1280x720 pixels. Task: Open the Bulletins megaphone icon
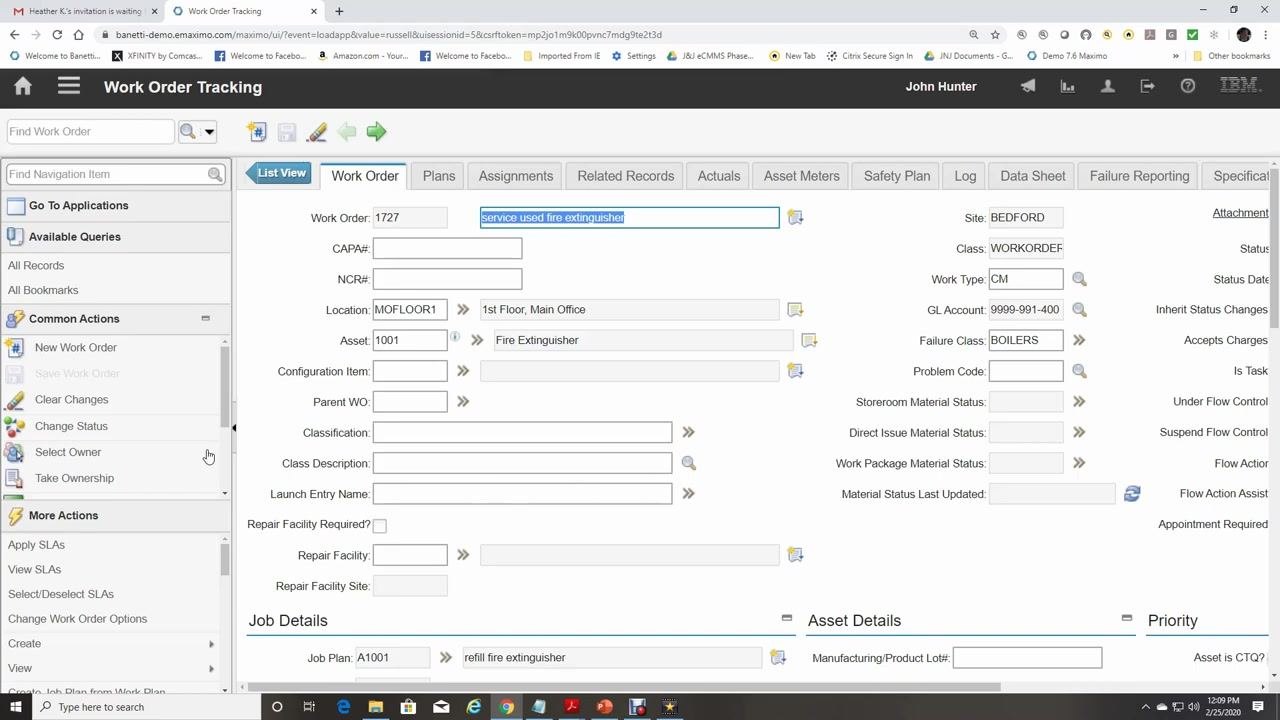[1028, 86]
